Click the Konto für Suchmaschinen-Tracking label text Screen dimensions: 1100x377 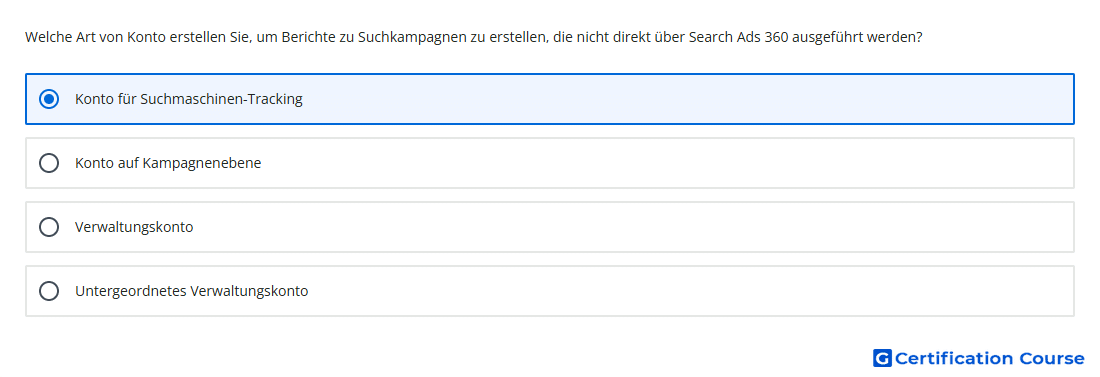coord(189,99)
